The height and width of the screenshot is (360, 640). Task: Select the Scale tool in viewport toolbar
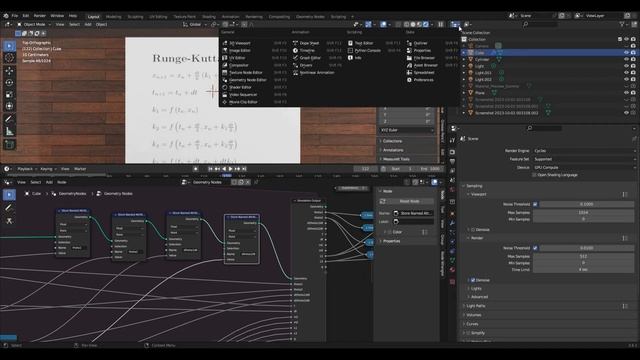tap(9, 94)
